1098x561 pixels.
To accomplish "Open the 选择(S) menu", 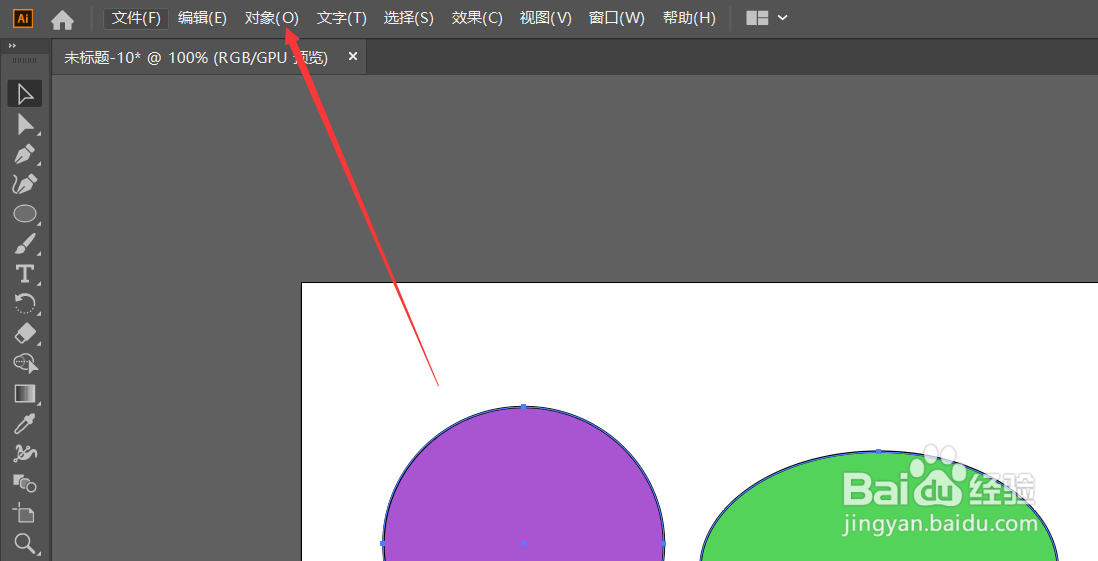I will pyautogui.click(x=409, y=18).
